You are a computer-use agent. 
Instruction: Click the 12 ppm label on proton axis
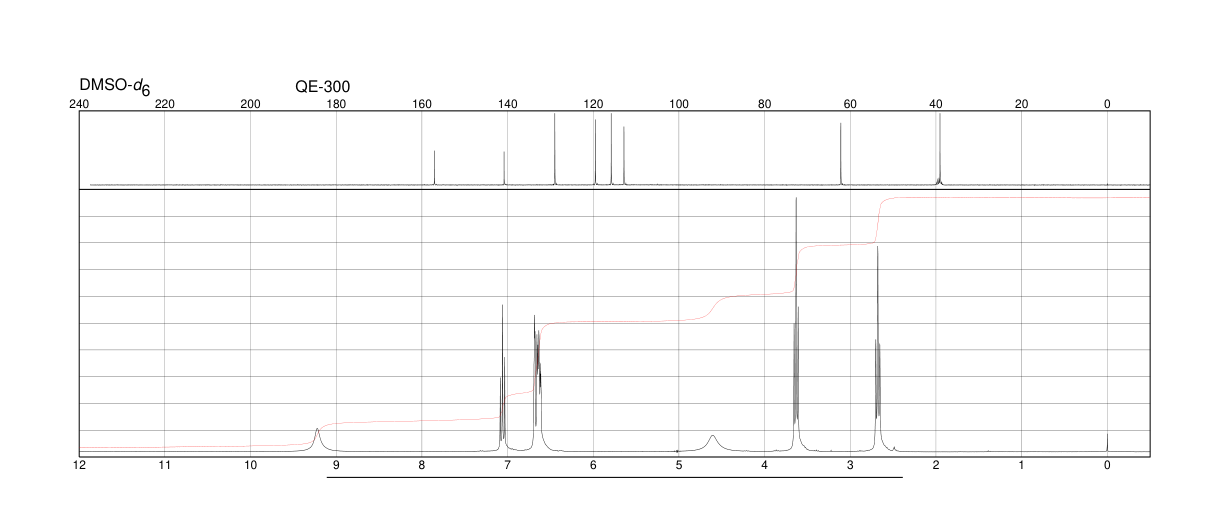[x=79, y=465]
